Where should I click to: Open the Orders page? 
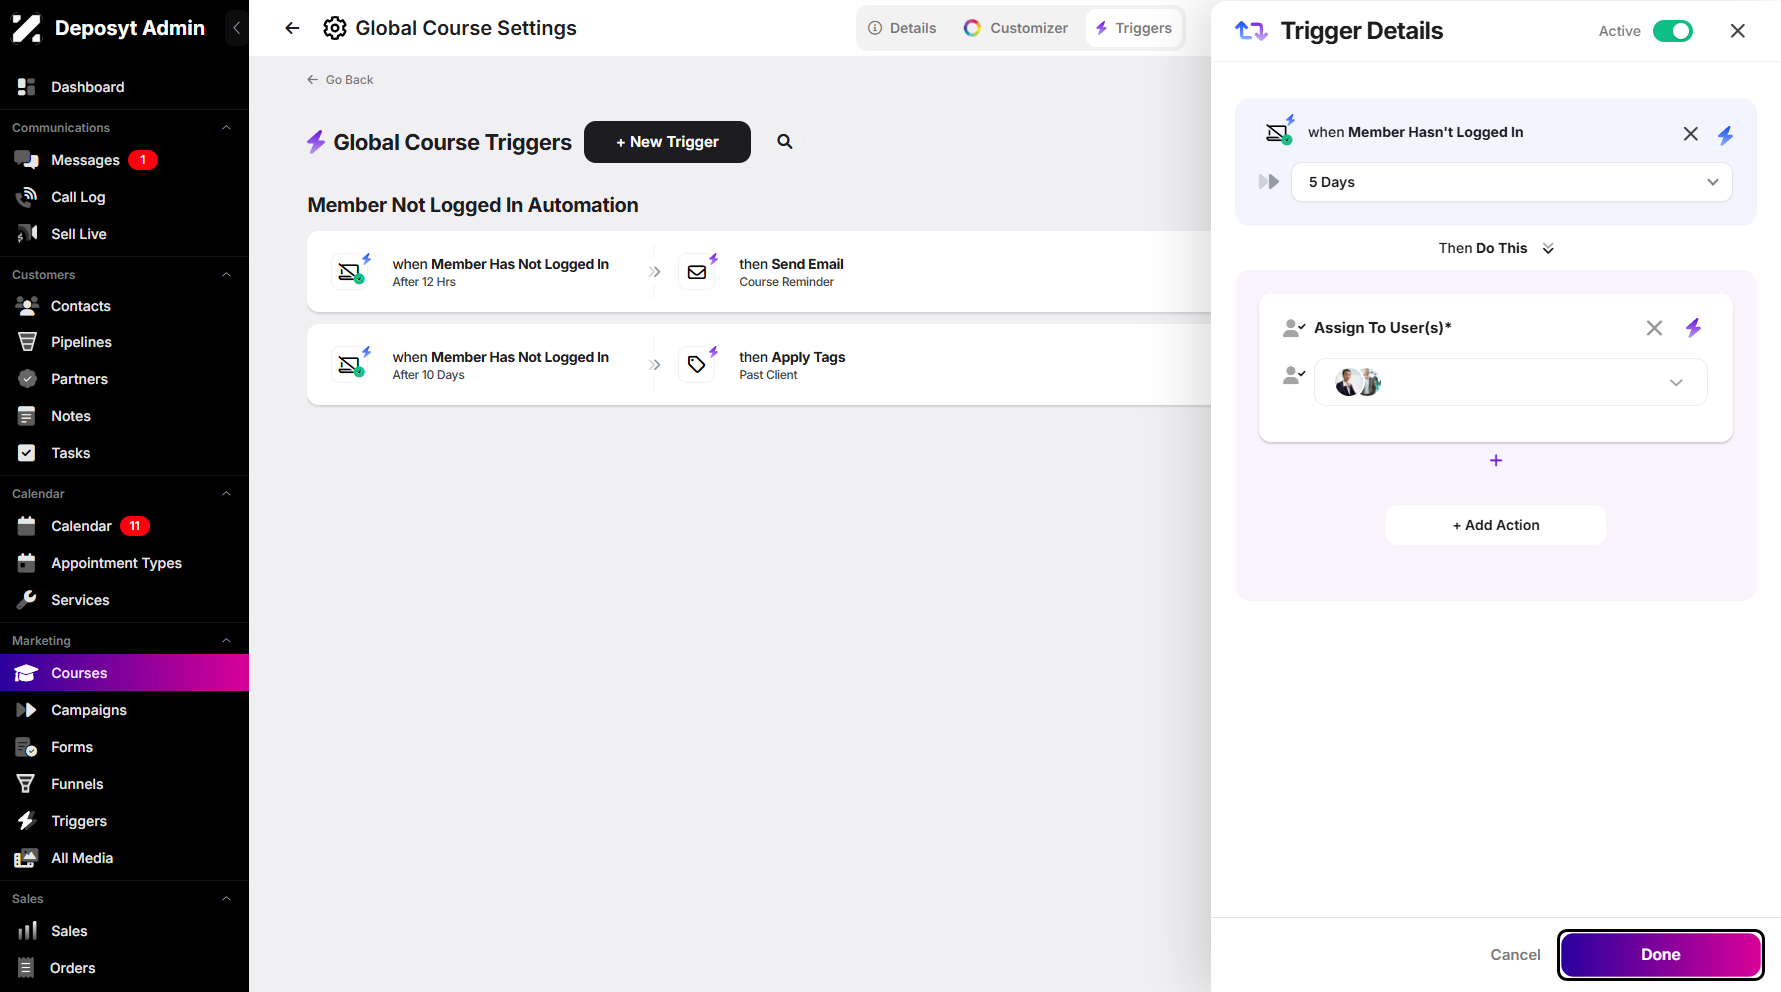point(124,968)
